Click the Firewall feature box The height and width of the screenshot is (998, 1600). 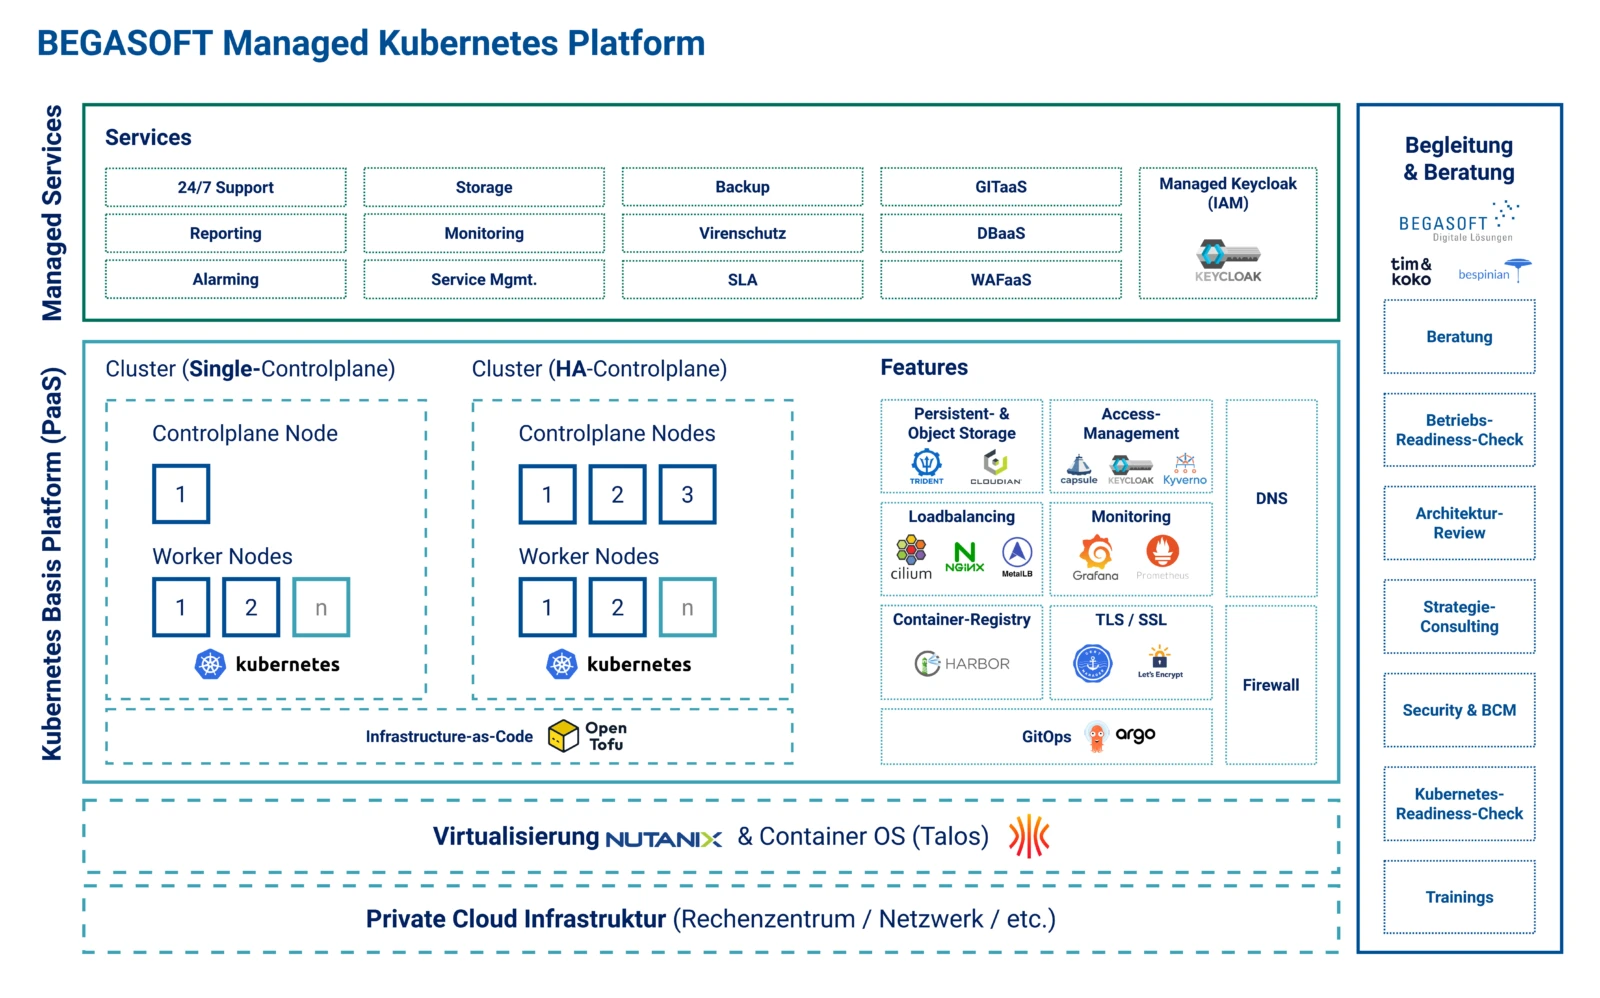(x=1271, y=685)
